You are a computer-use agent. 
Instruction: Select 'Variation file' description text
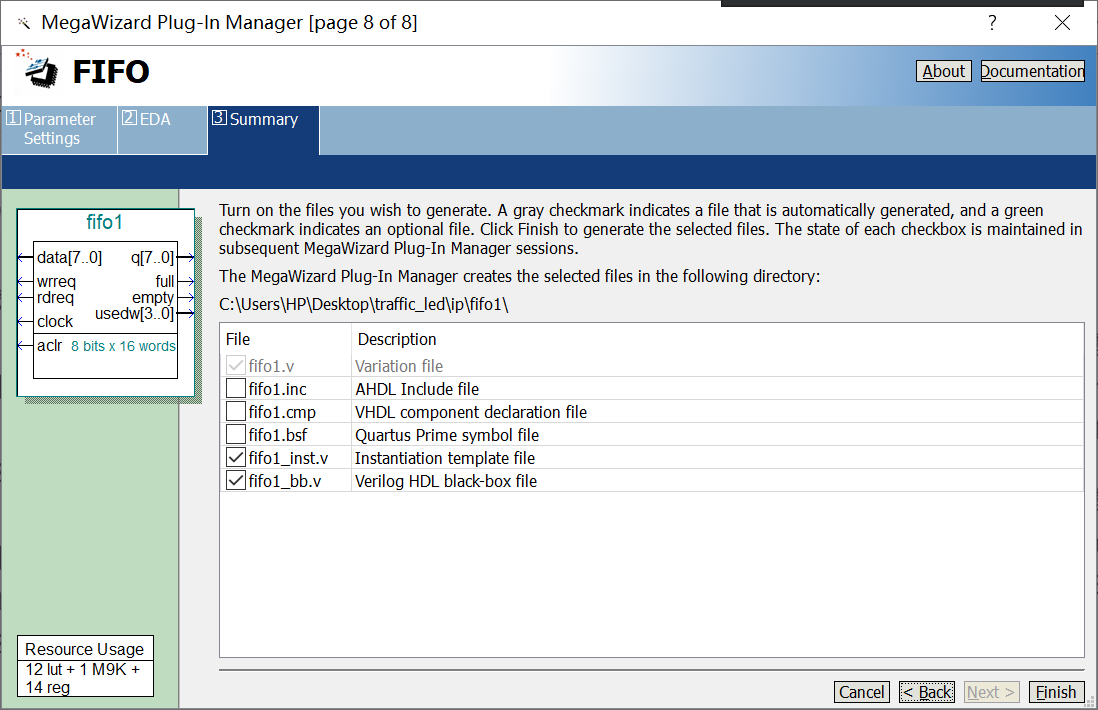coord(399,366)
